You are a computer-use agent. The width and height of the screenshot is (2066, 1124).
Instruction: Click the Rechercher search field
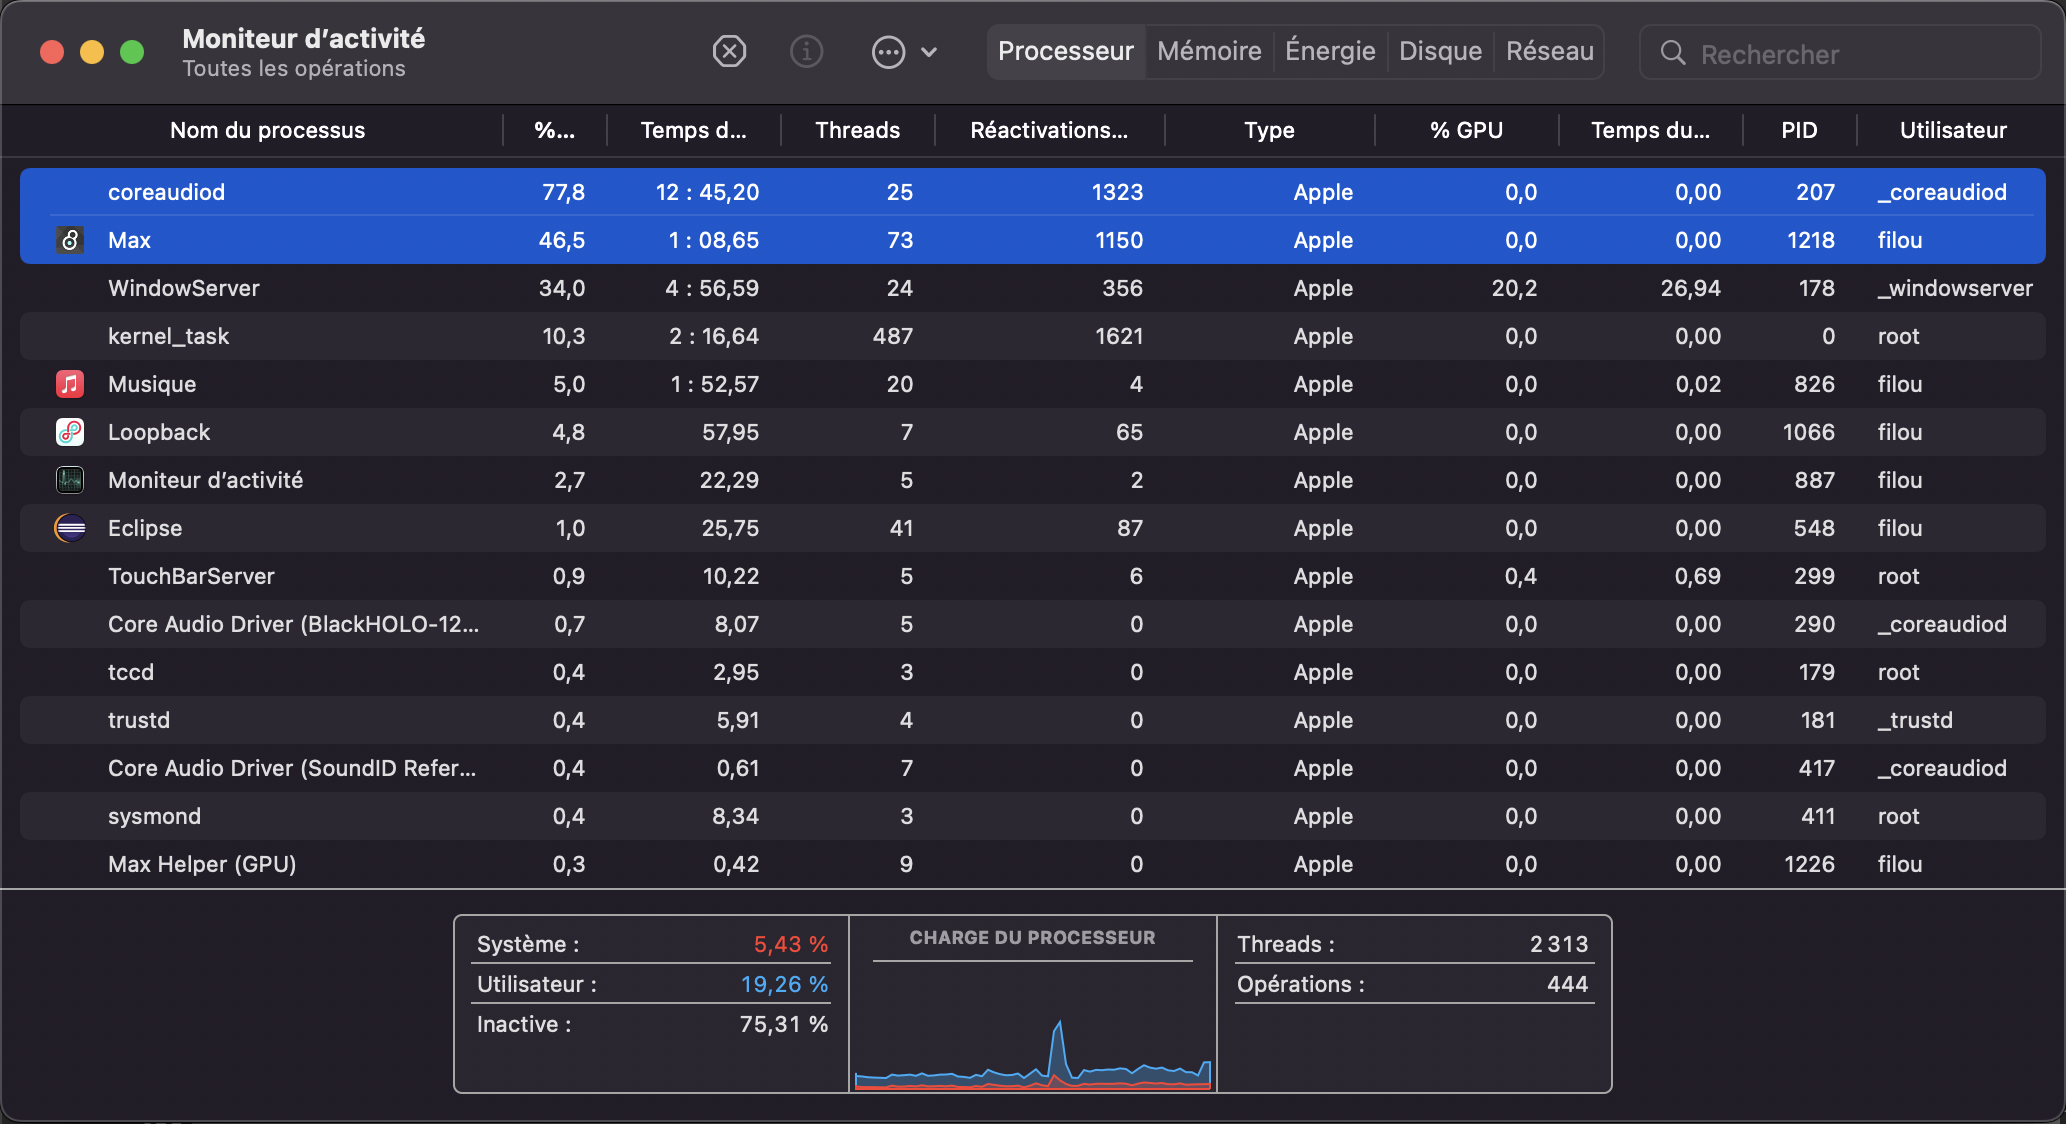(x=1840, y=53)
